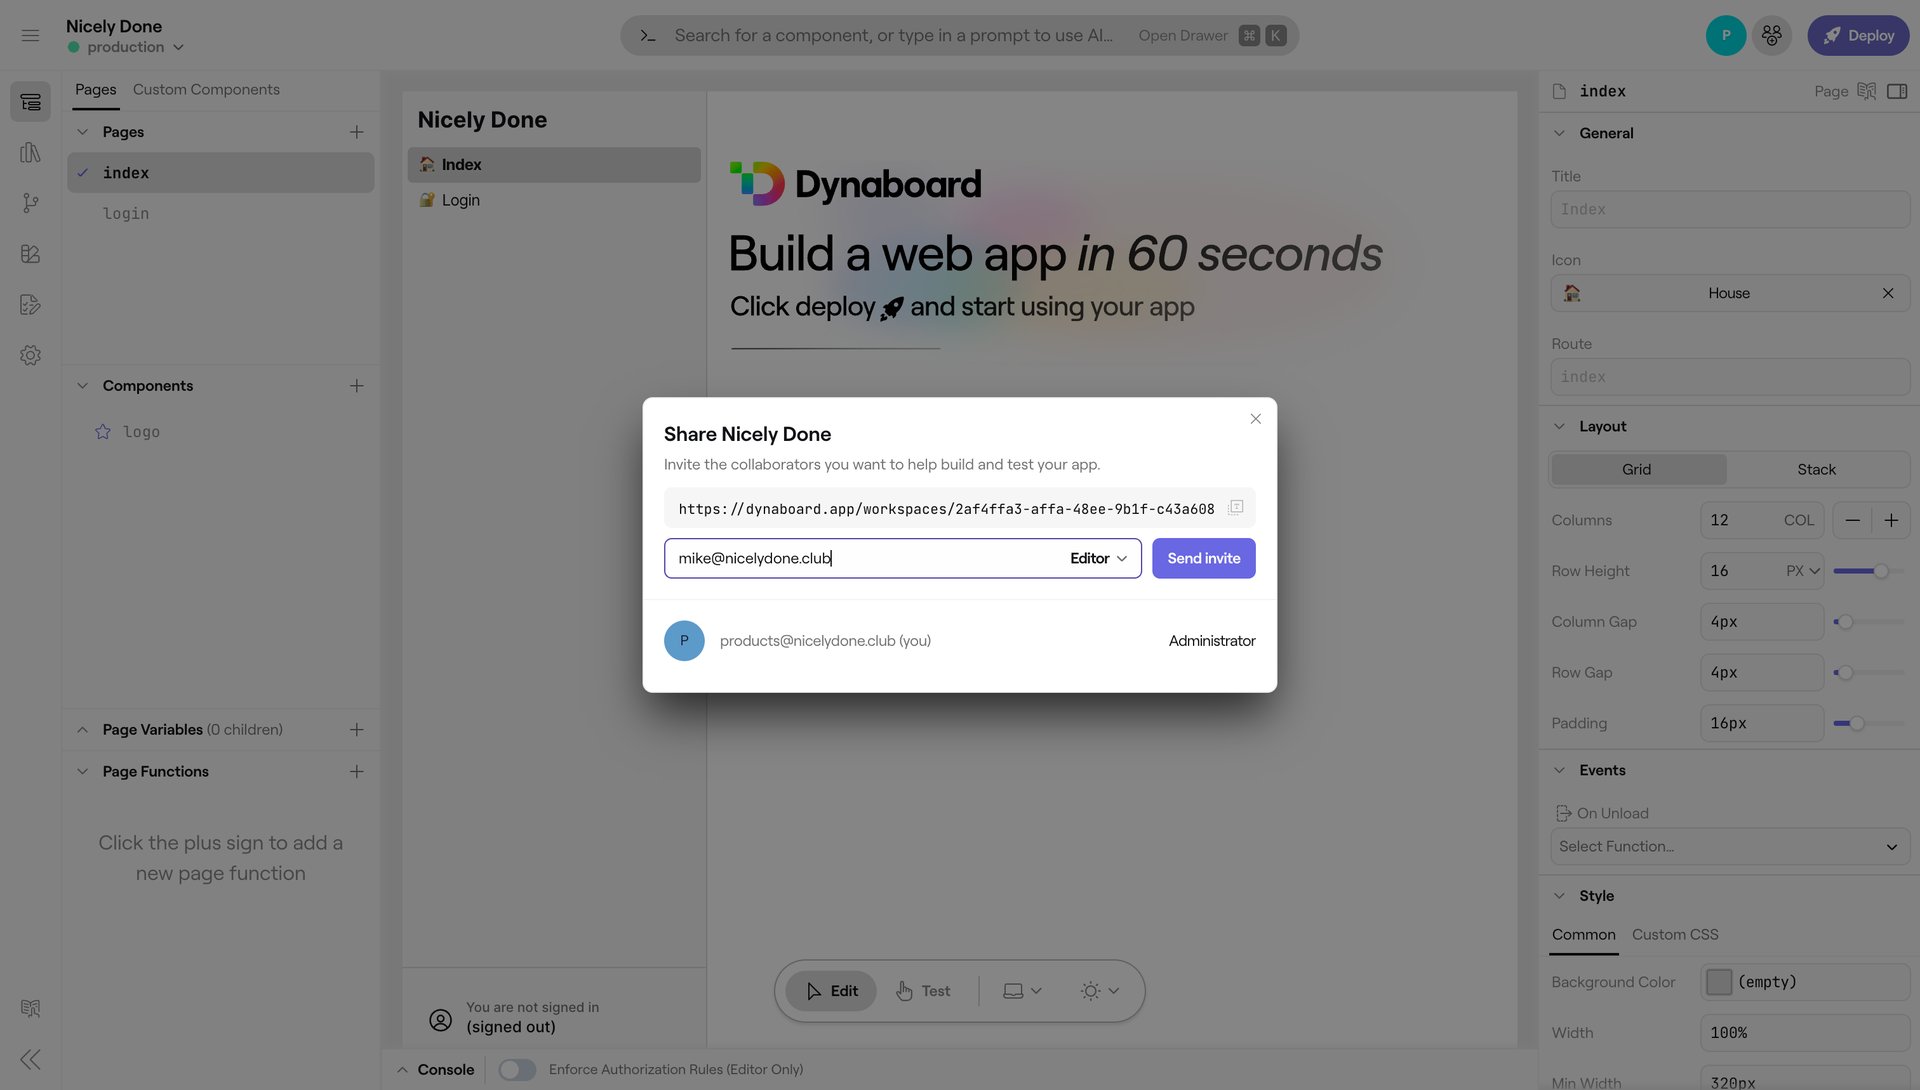Switch to the Custom Components tab
The height and width of the screenshot is (1090, 1920).
(x=206, y=89)
